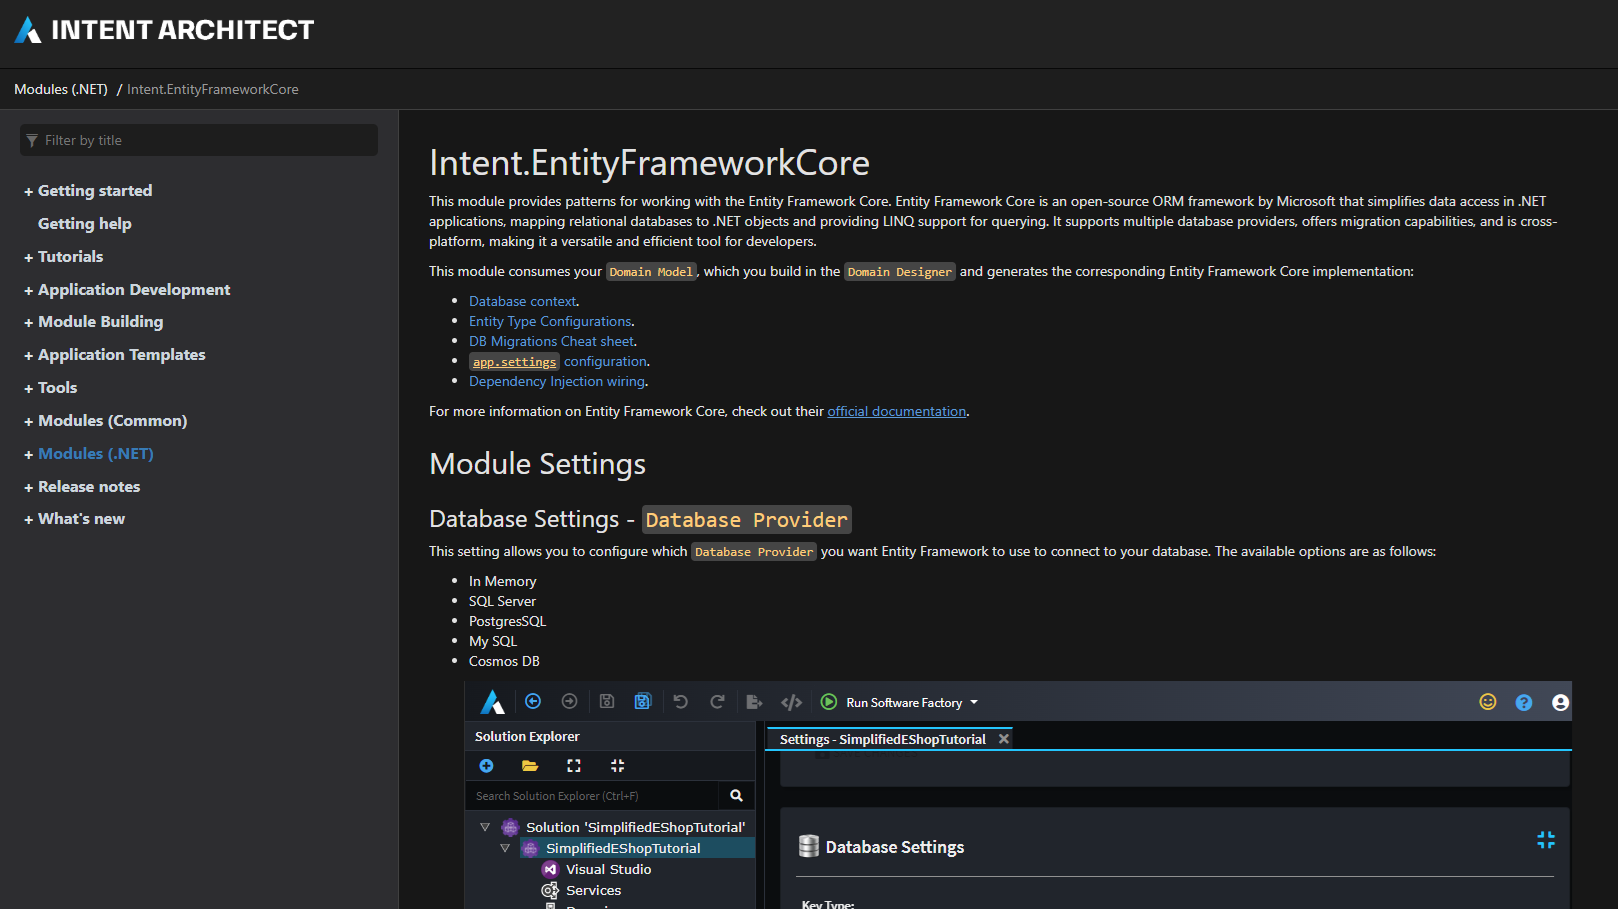Expand Modules (Common) section
The height and width of the screenshot is (909, 1618).
coord(29,422)
